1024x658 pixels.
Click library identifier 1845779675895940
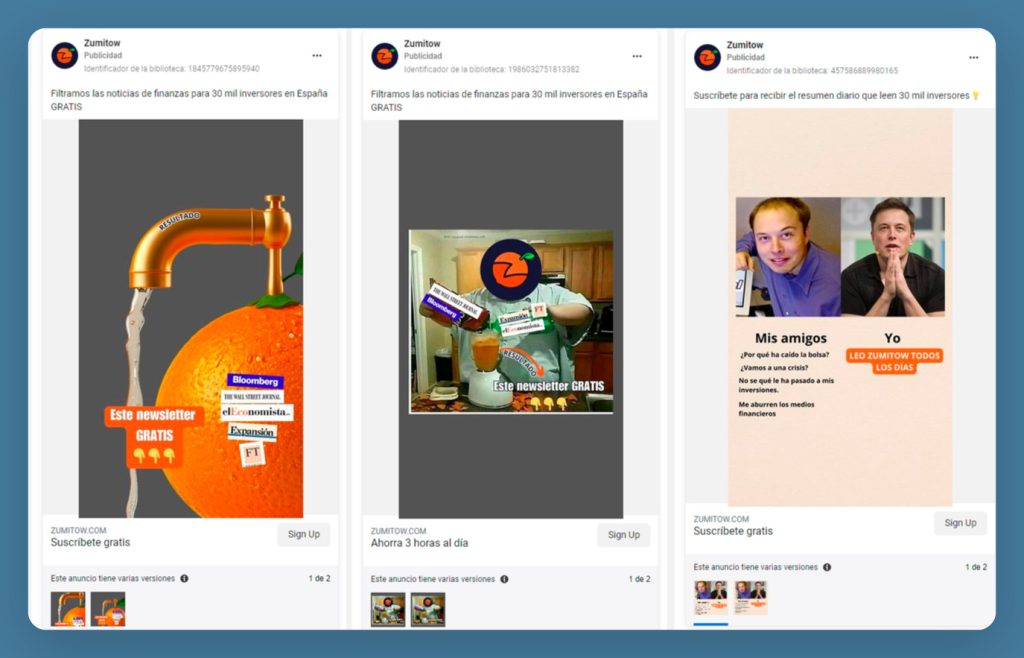coord(171,69)
